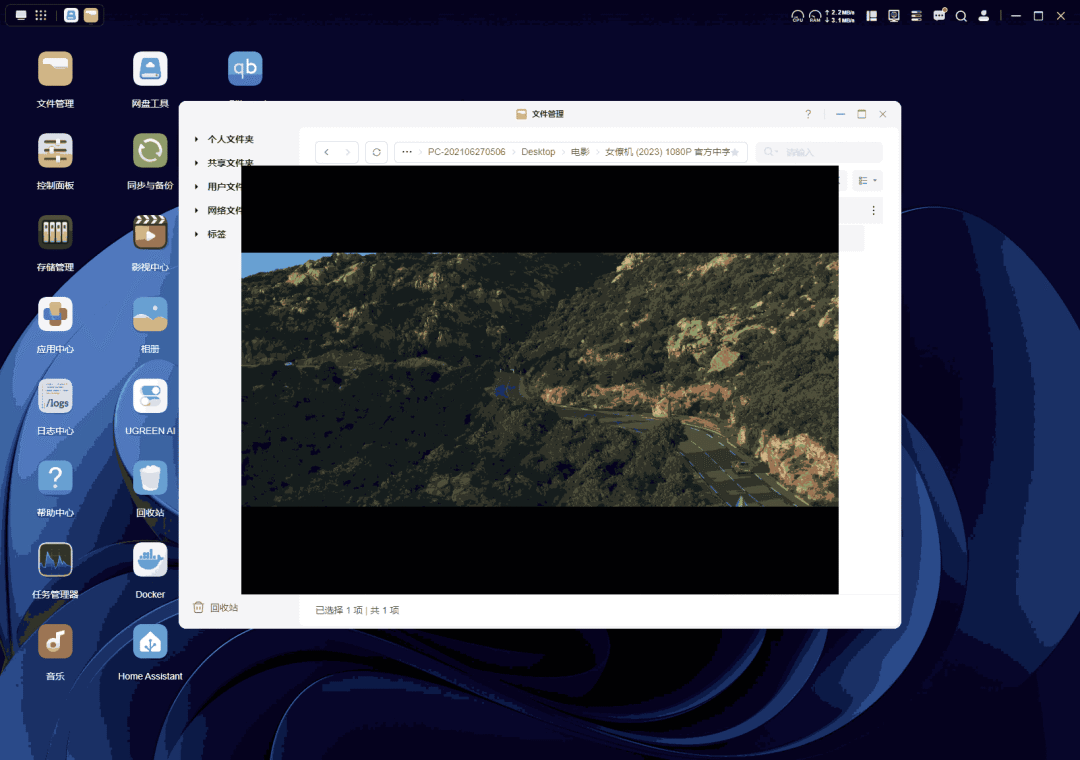Viewport: 1080px width, 760px height.
Task: Open the 相册 desktop icon
Action: (150, 315)
